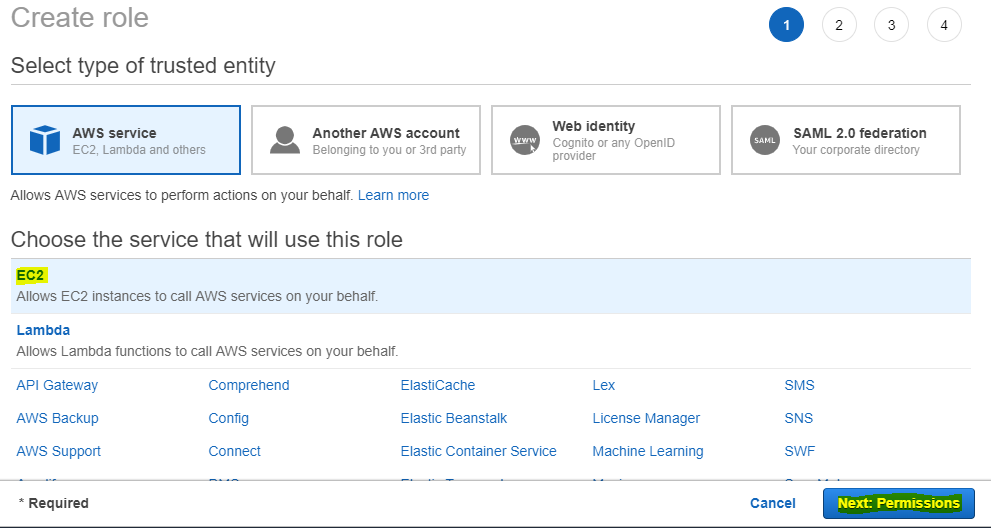Screen dimensions: 991x528
Task: Choose the SNS service
Action: point(799,418)
